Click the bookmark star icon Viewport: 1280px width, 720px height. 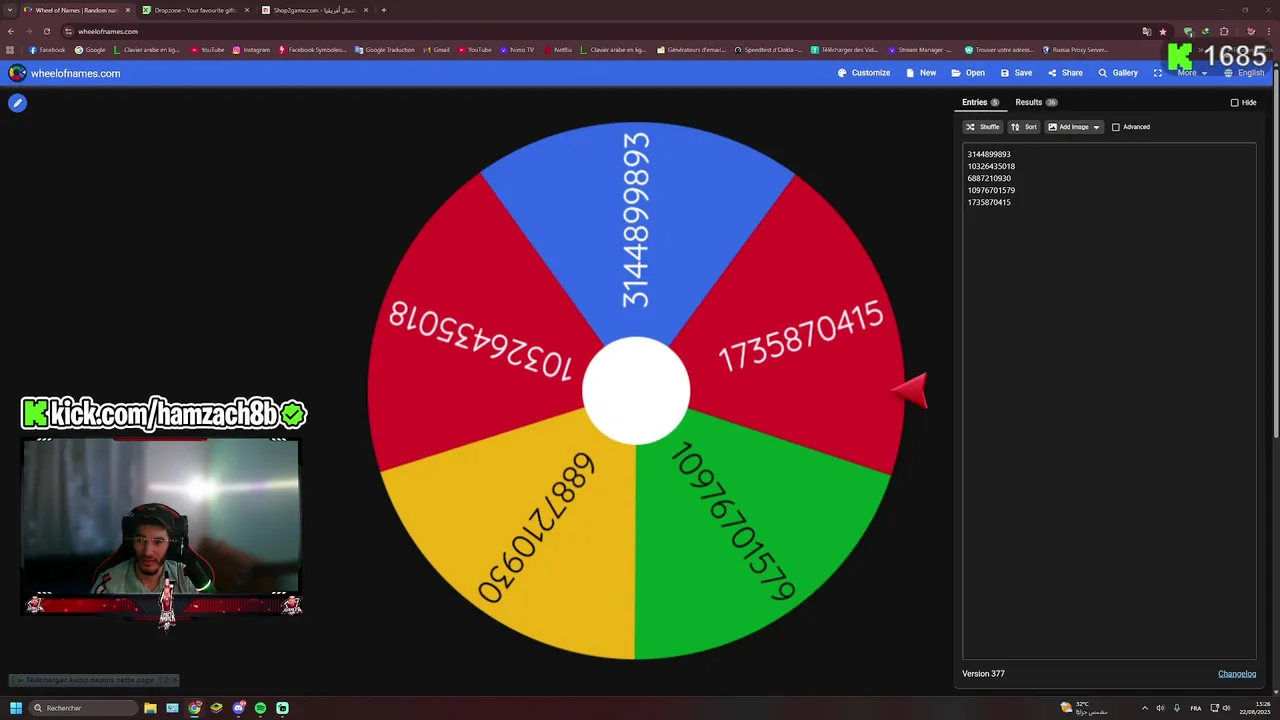pyautogui.click(x=1162, y=31)
